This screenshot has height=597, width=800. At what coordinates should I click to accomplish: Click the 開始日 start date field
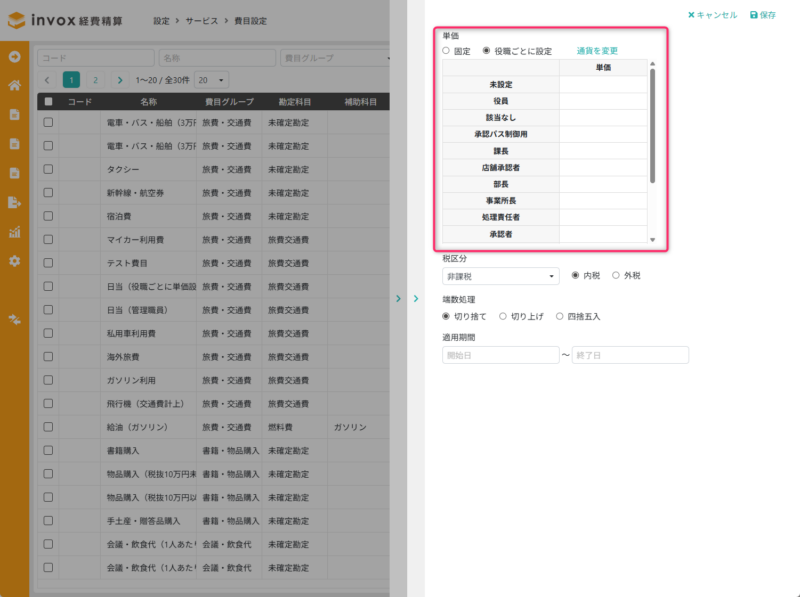tap(500, 355)
